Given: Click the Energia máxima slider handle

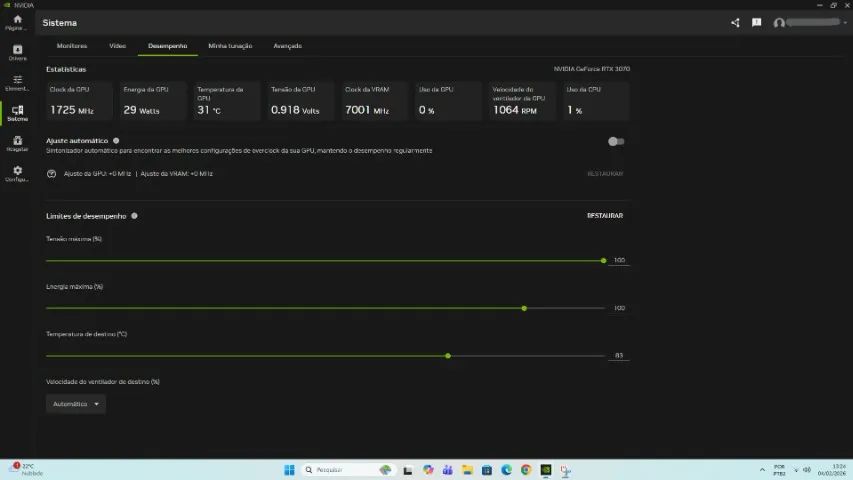Looking at the screenshot, I should [x=524, y=309].
